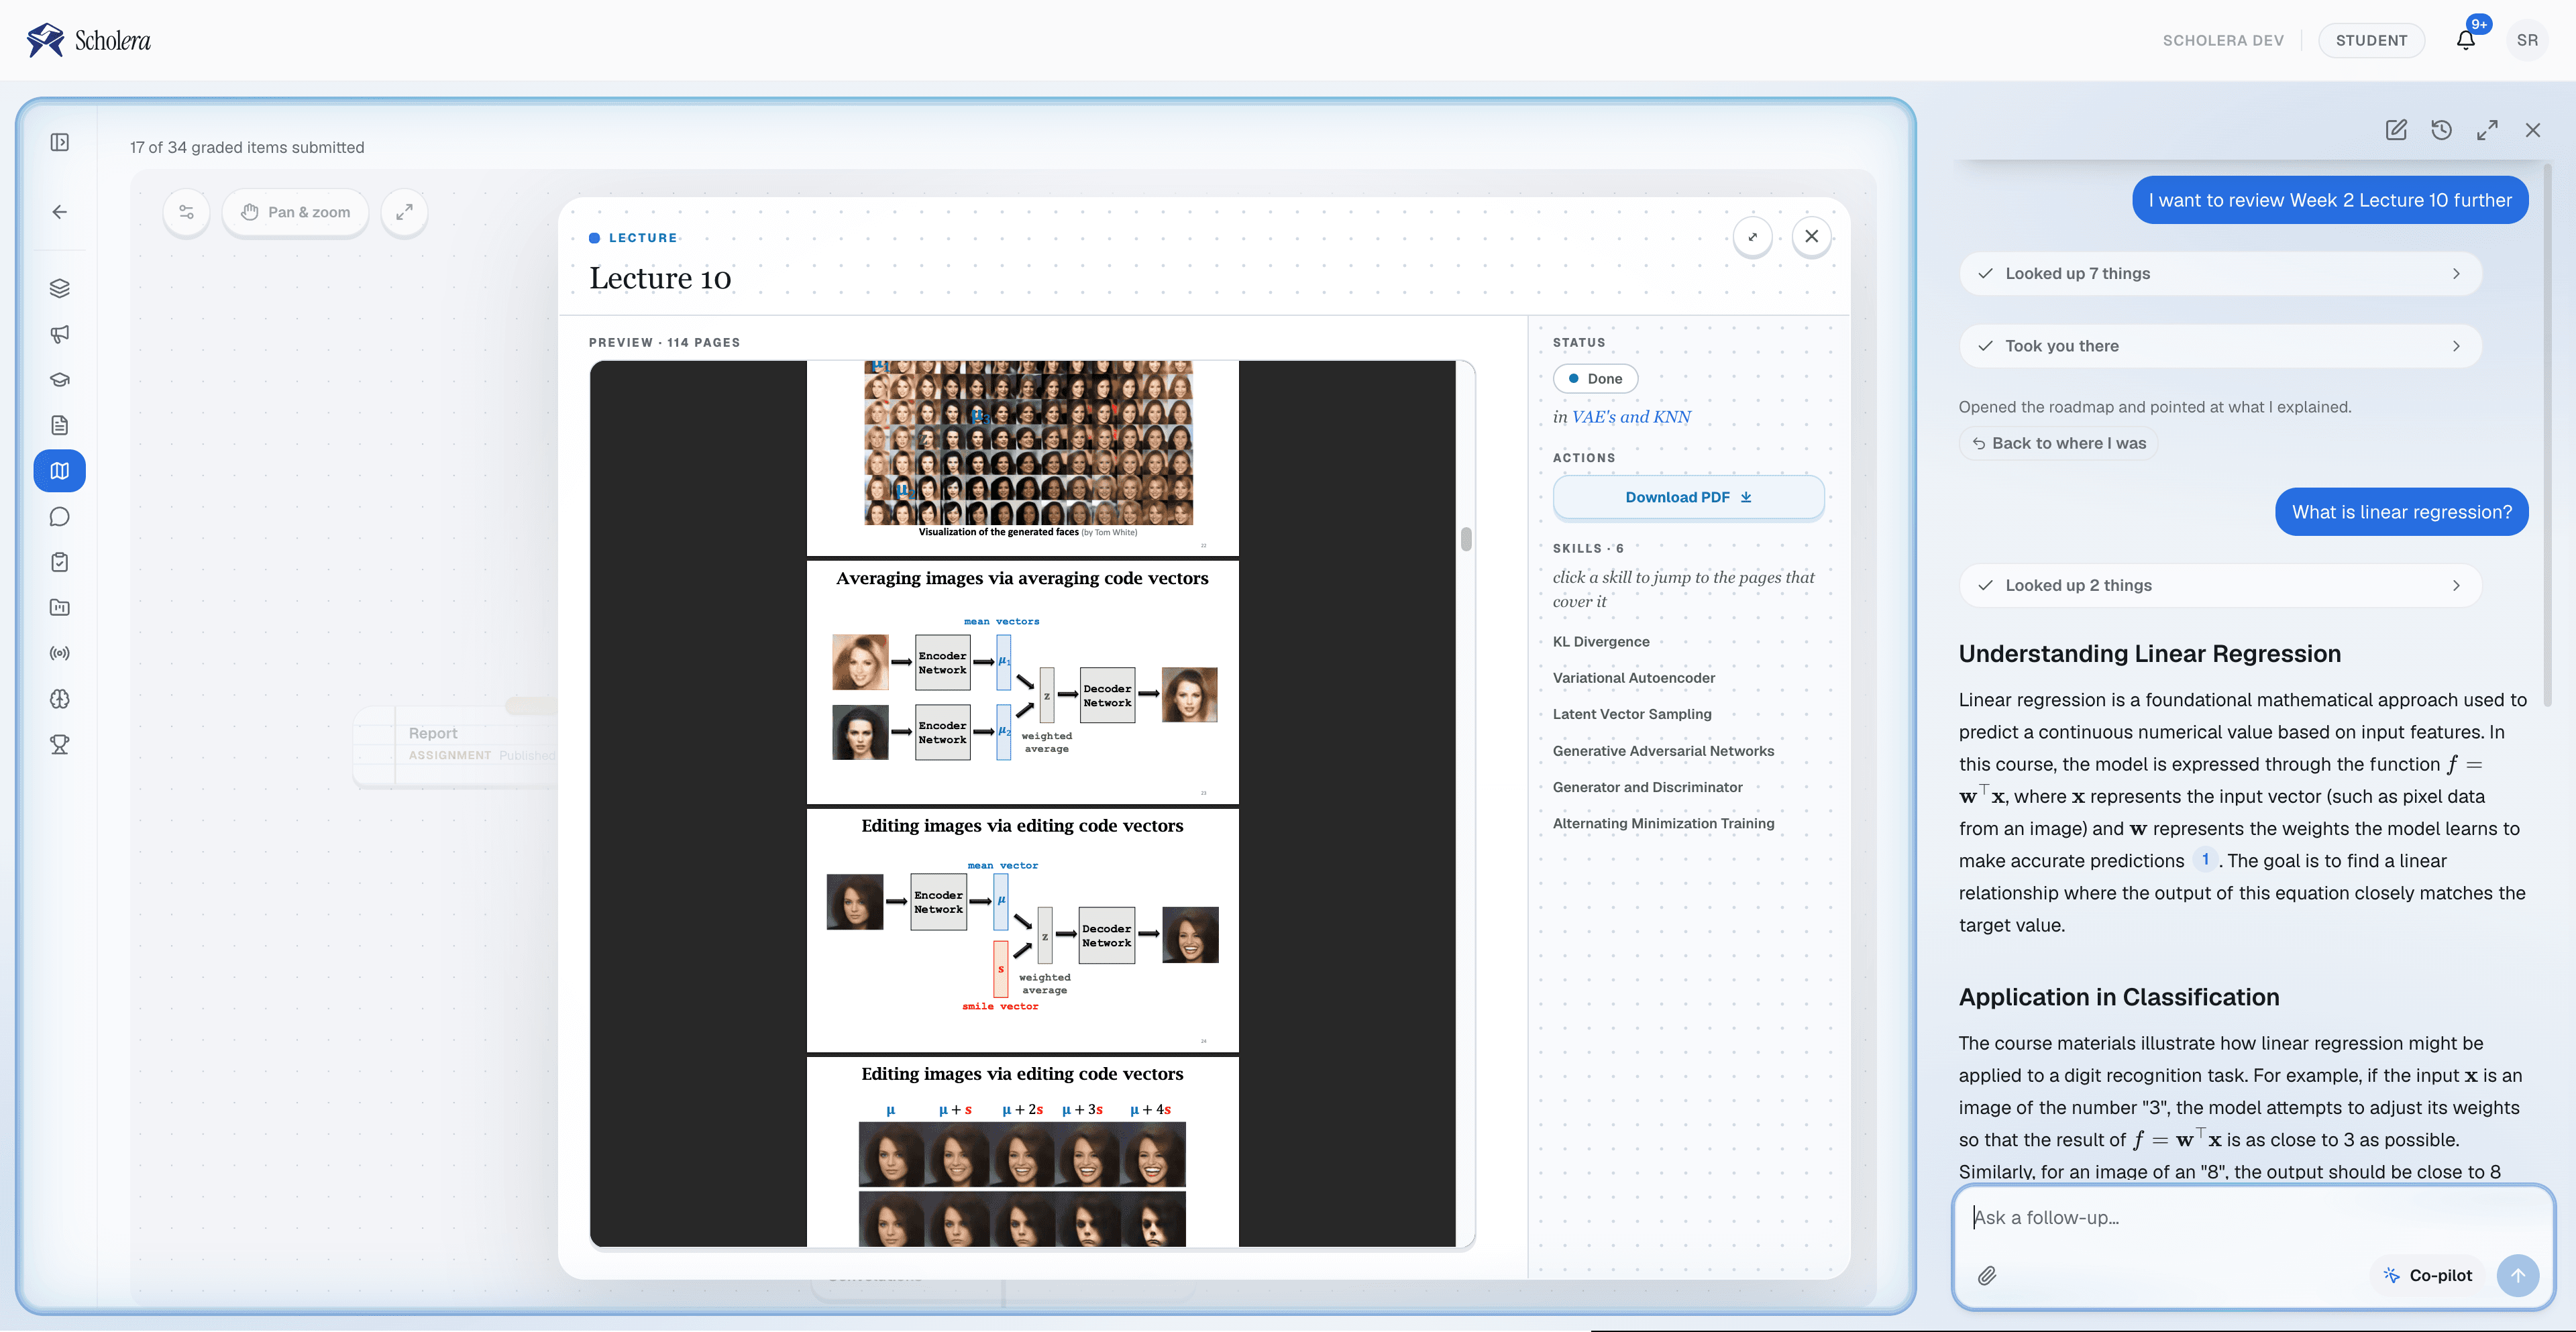Click the smile vector slide

(1022, 929)
